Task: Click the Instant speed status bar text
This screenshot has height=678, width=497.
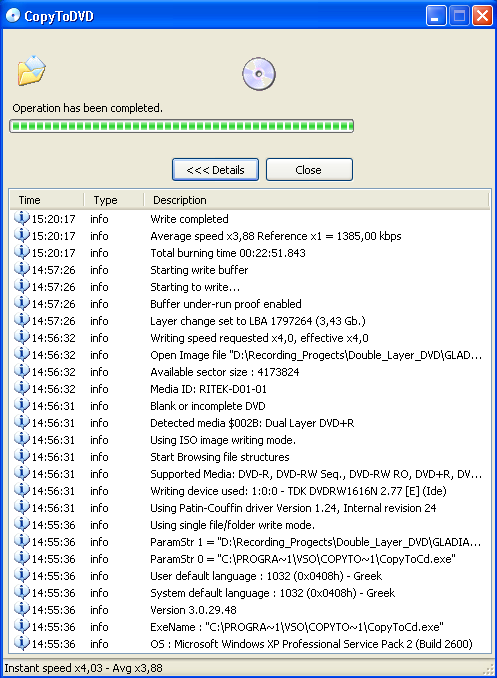Action: coord(83,668)
